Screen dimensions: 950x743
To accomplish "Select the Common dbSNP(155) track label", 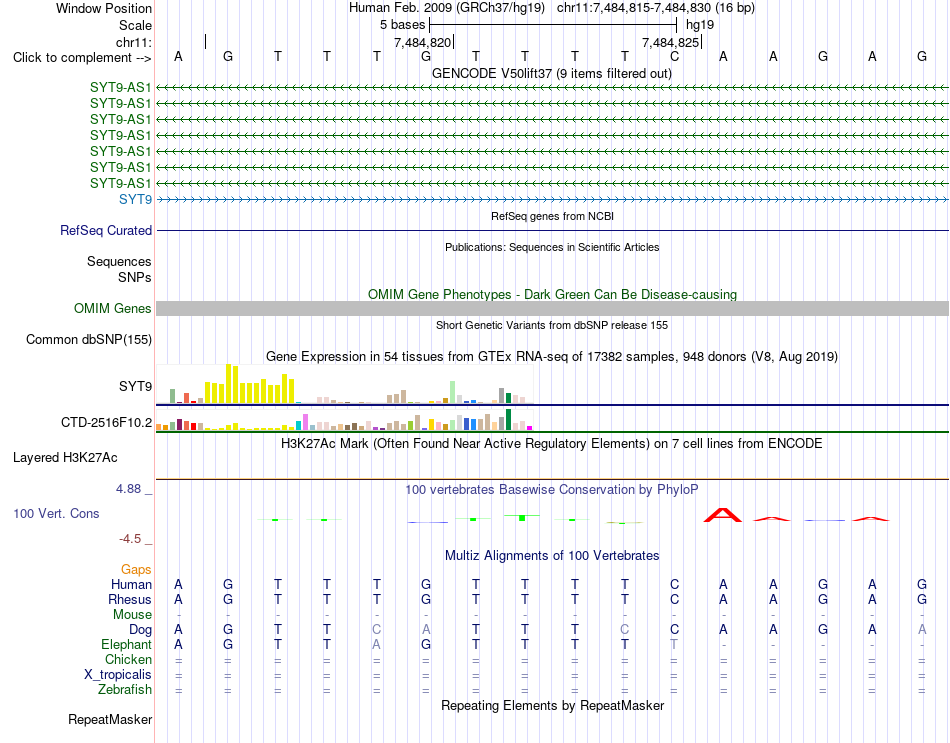I will tap(89, 339).
